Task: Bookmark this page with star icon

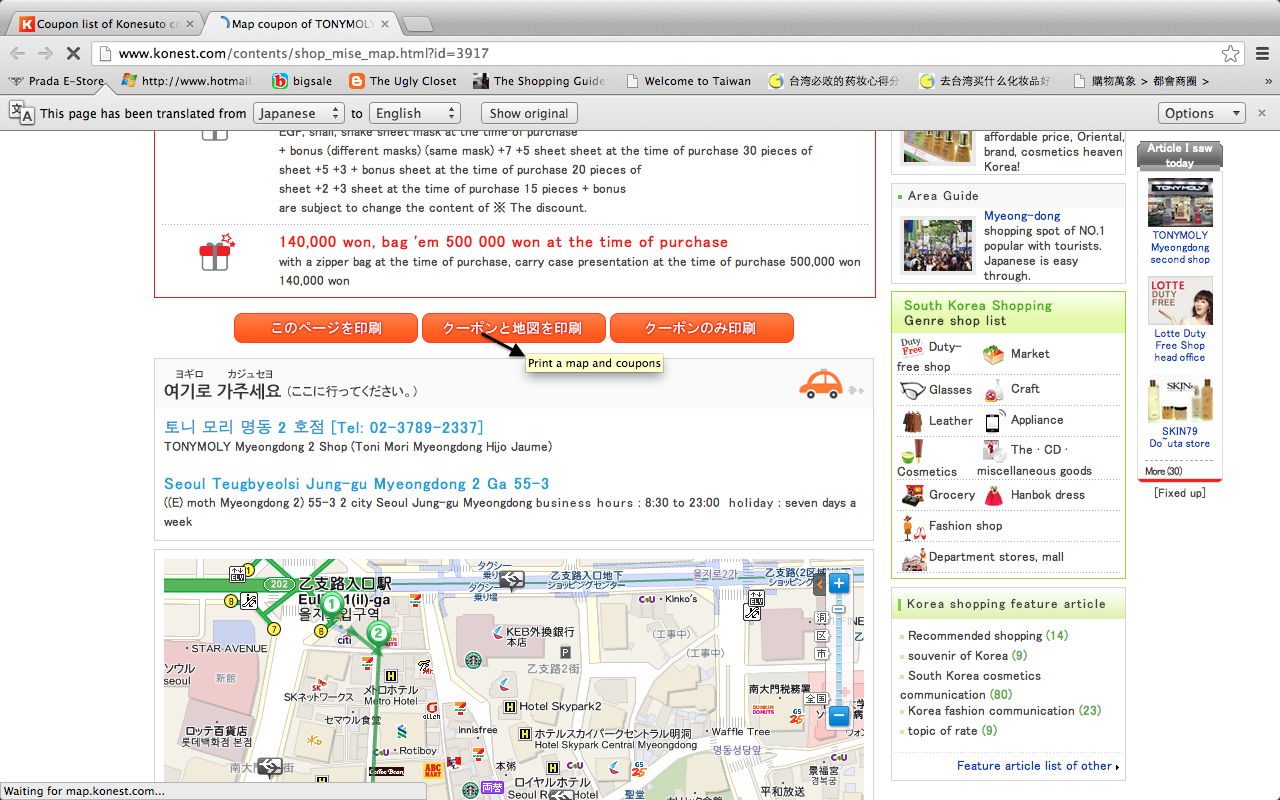Action: 1230,53
